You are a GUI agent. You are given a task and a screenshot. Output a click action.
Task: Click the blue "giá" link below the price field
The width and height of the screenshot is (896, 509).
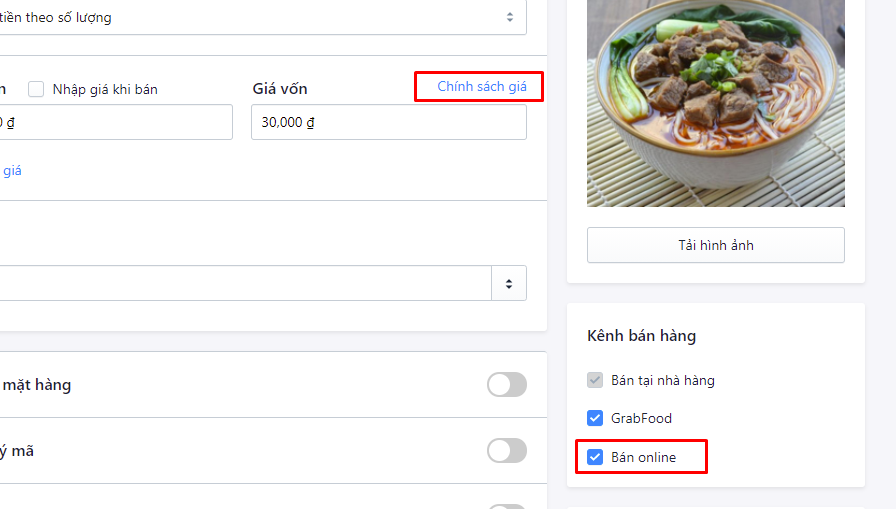(x=12, y=171)
